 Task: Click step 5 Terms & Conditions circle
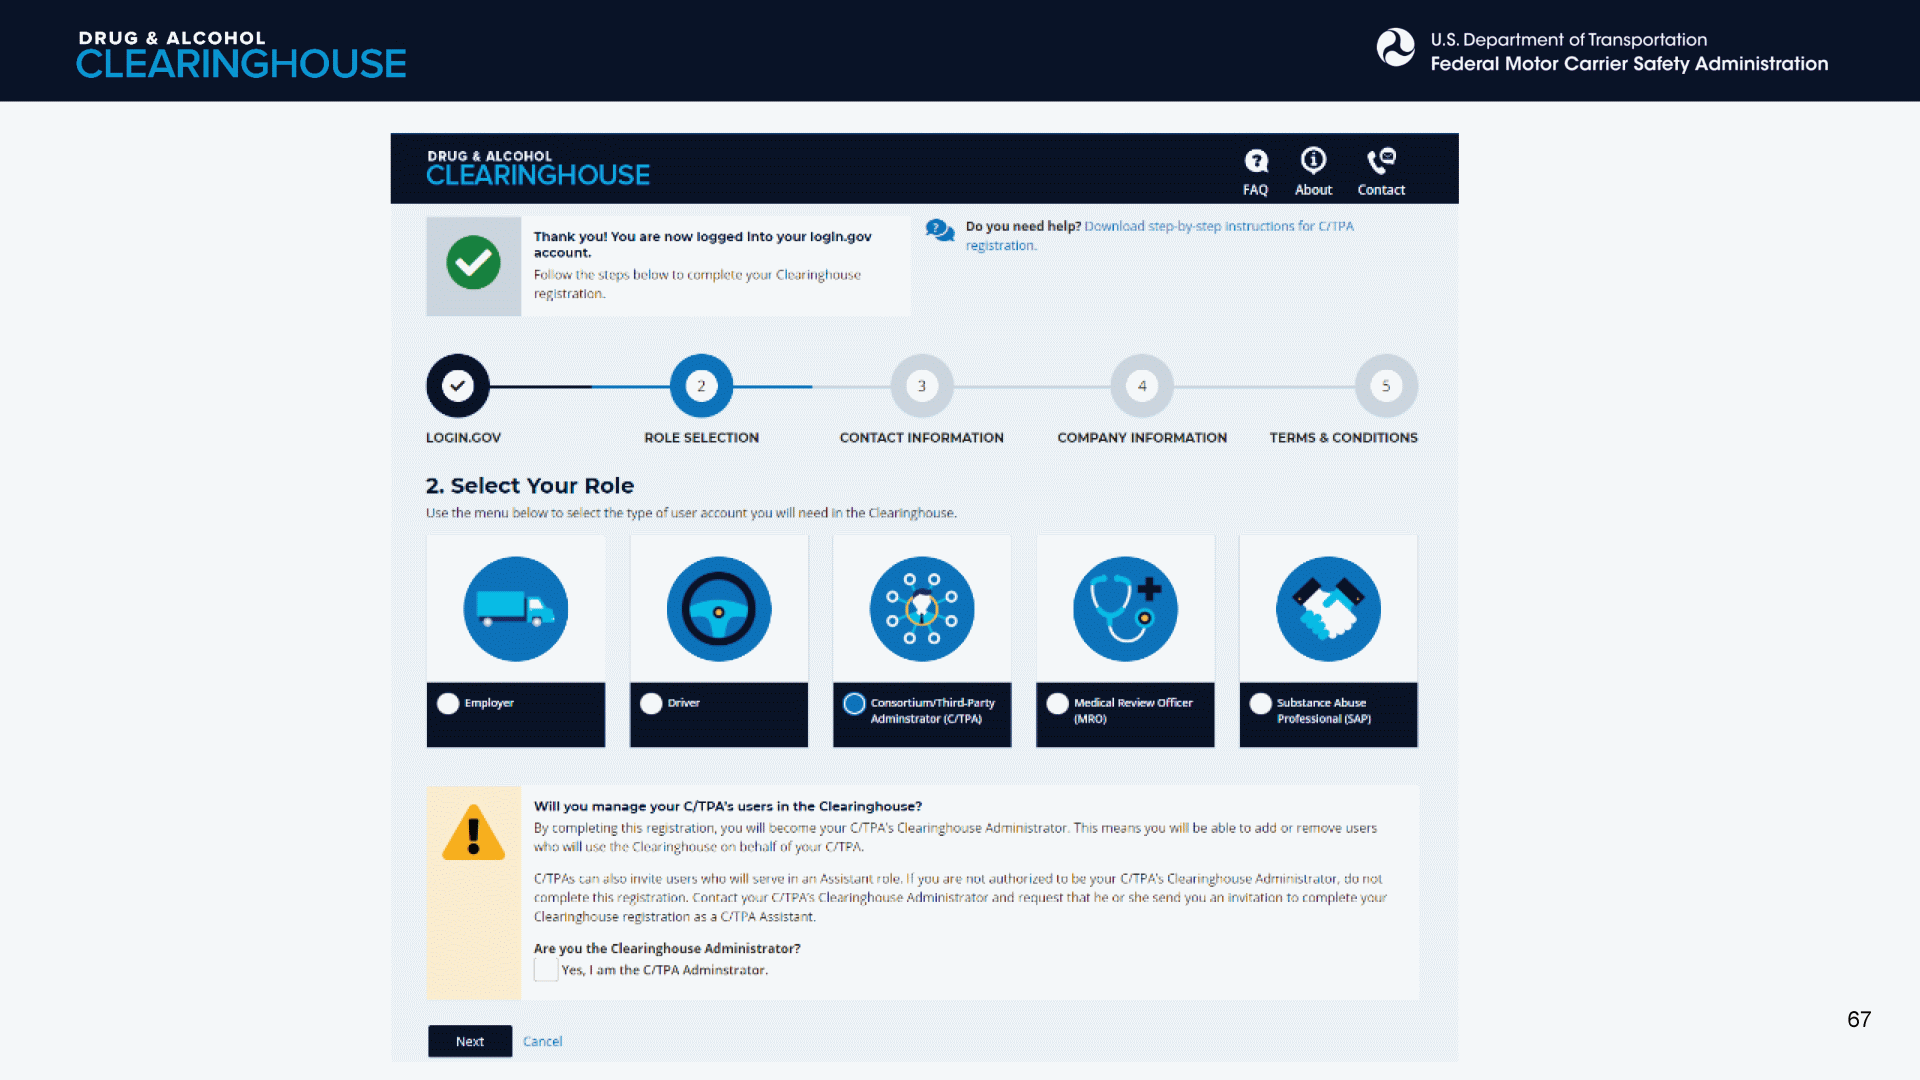[1386, 386]
